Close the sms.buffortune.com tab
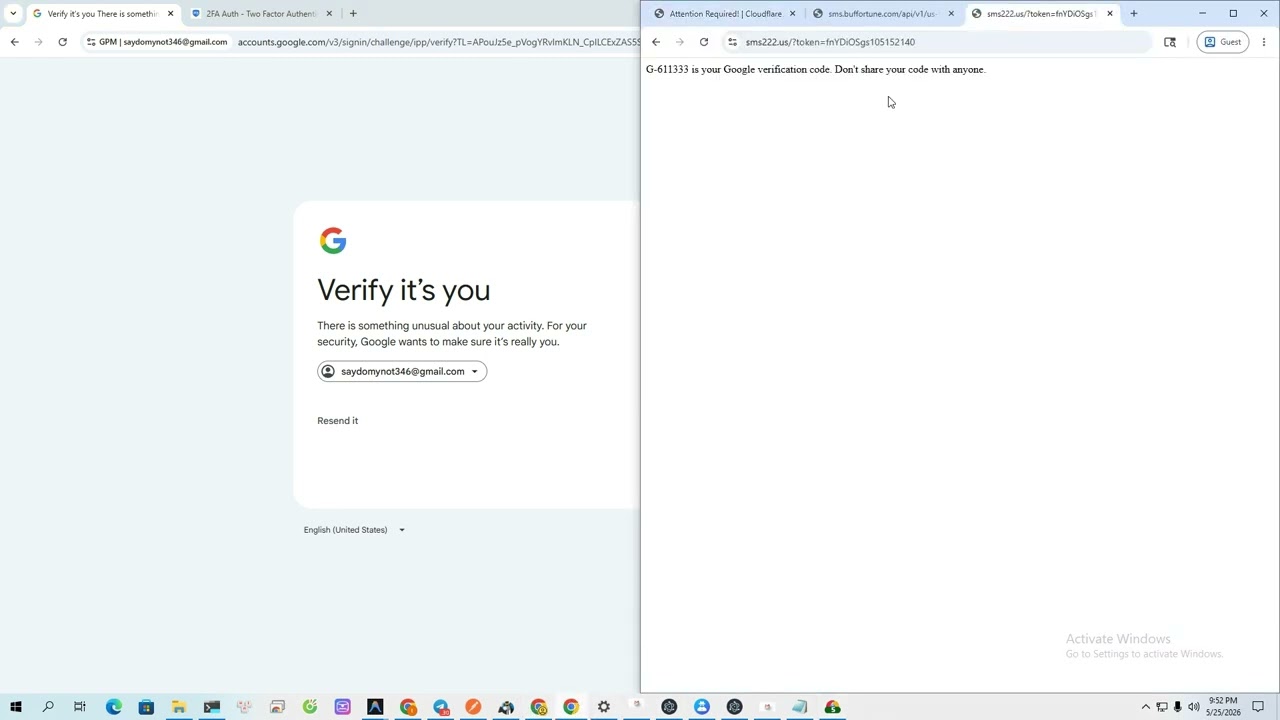The image size is (1280, 720). point(951,14)
